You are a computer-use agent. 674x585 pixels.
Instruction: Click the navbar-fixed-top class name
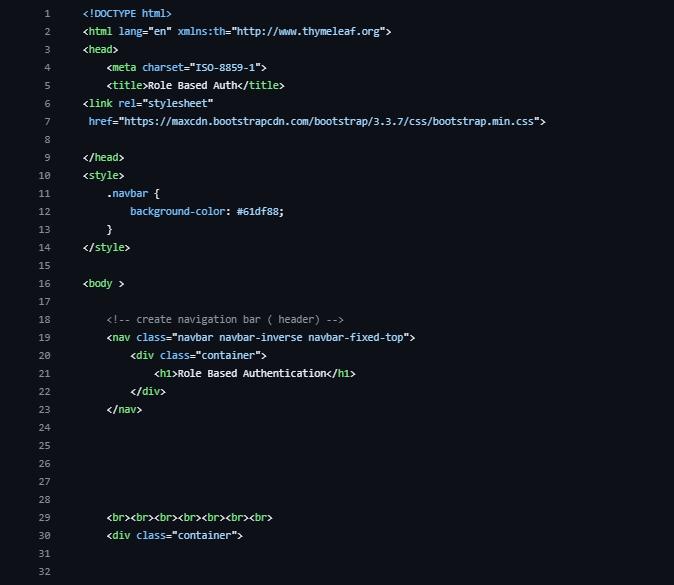coord(355,337)
